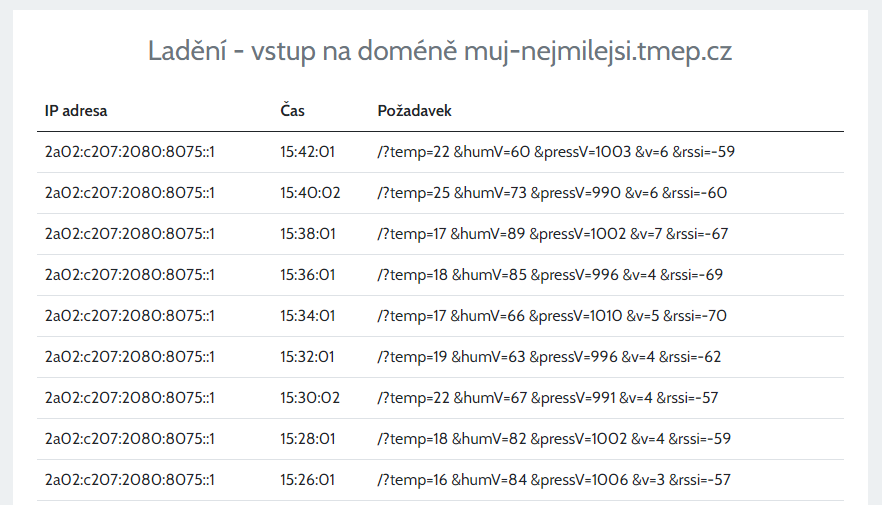The height and width of the screenshot is (505, 882).
Task: Click the timestamp 15:28:01
Action: pos(308,439)
